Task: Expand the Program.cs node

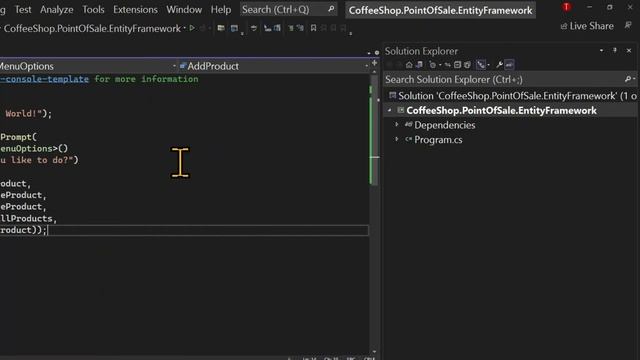Action: pos(396,140)
